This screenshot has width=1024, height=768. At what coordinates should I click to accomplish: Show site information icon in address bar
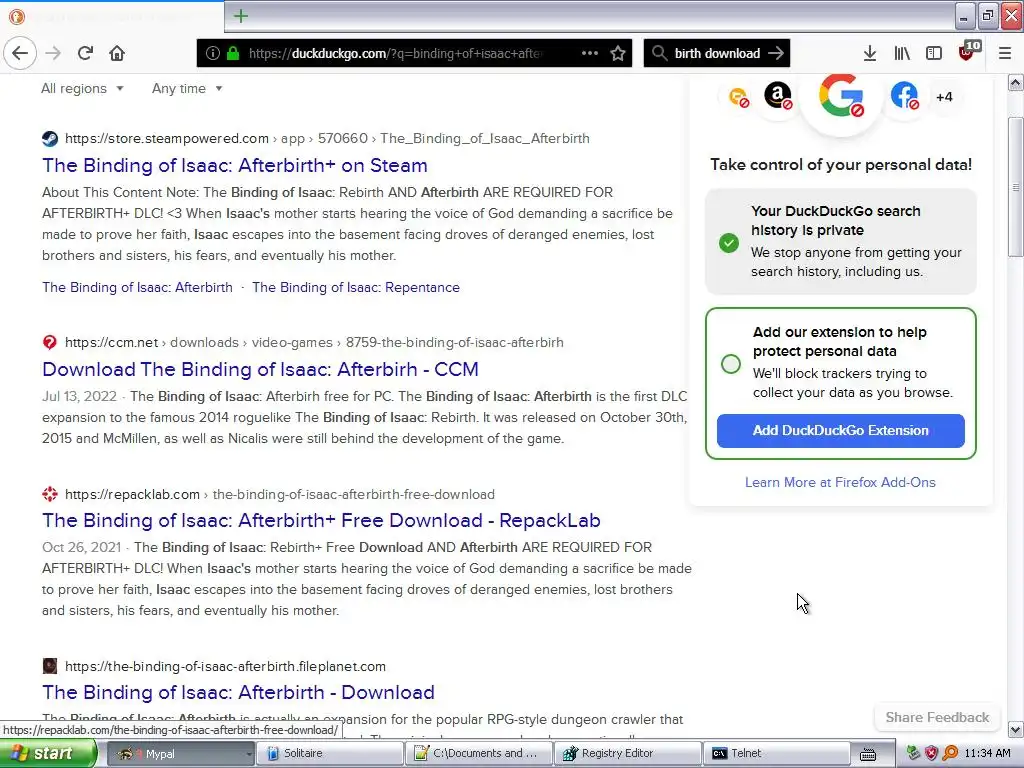click(x=212, y=53)
